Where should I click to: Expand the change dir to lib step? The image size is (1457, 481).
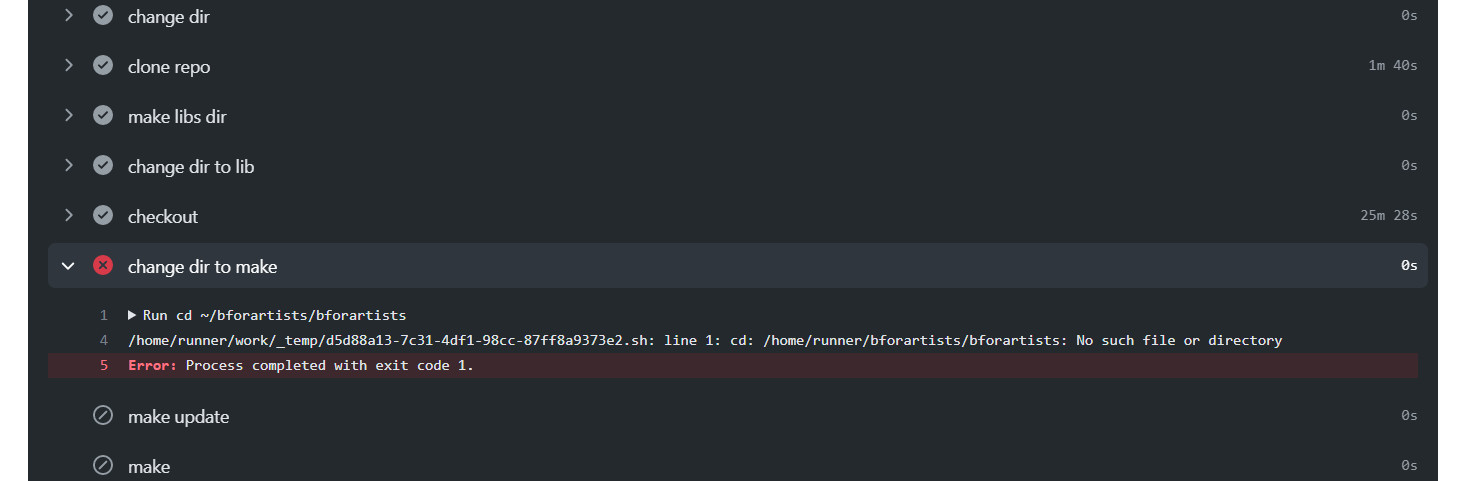68,166
